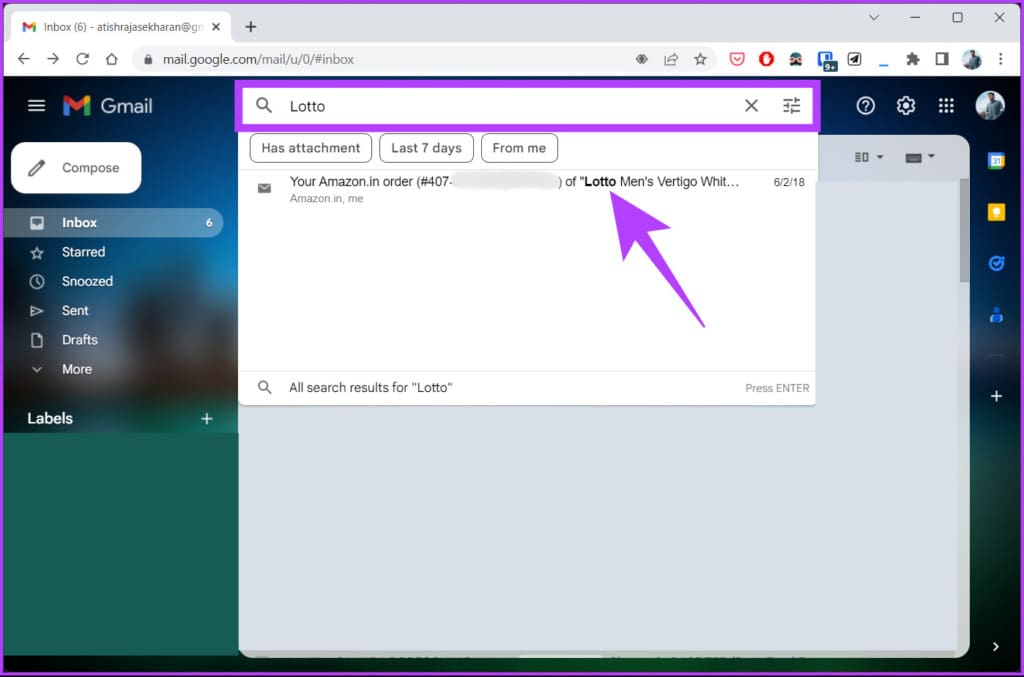Open Google Calendar side panel icon
The width and height of the screenshot is (1024, 677).
point(996,161)
